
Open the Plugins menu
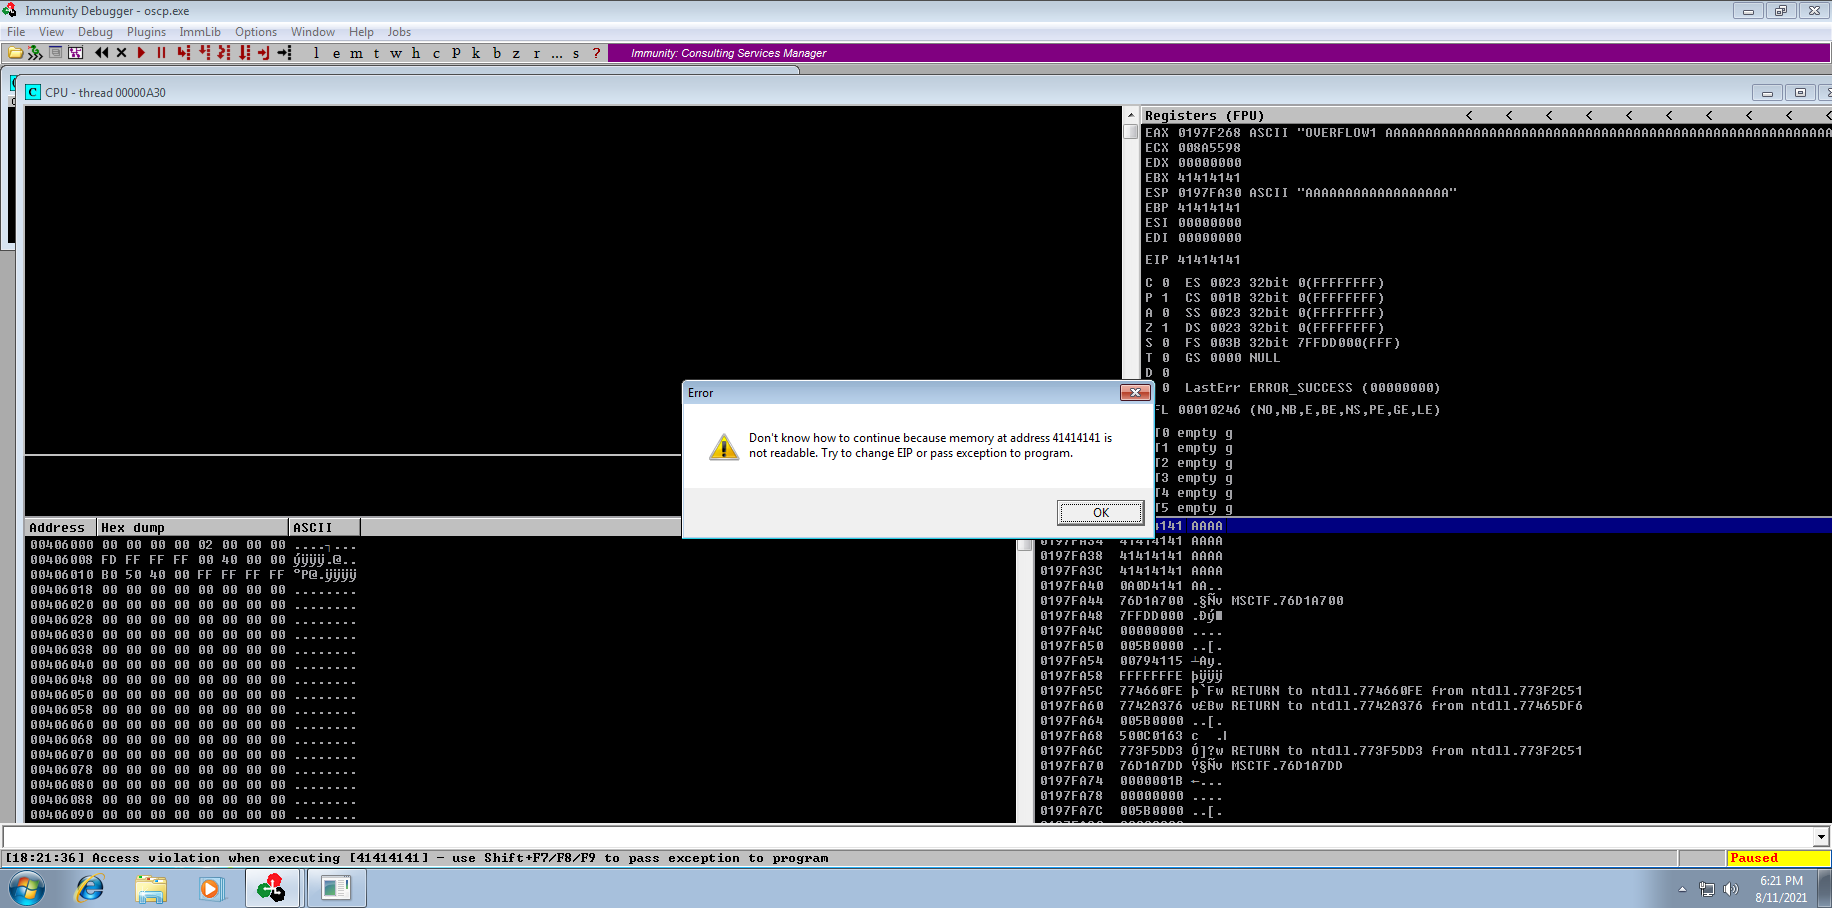146,32
